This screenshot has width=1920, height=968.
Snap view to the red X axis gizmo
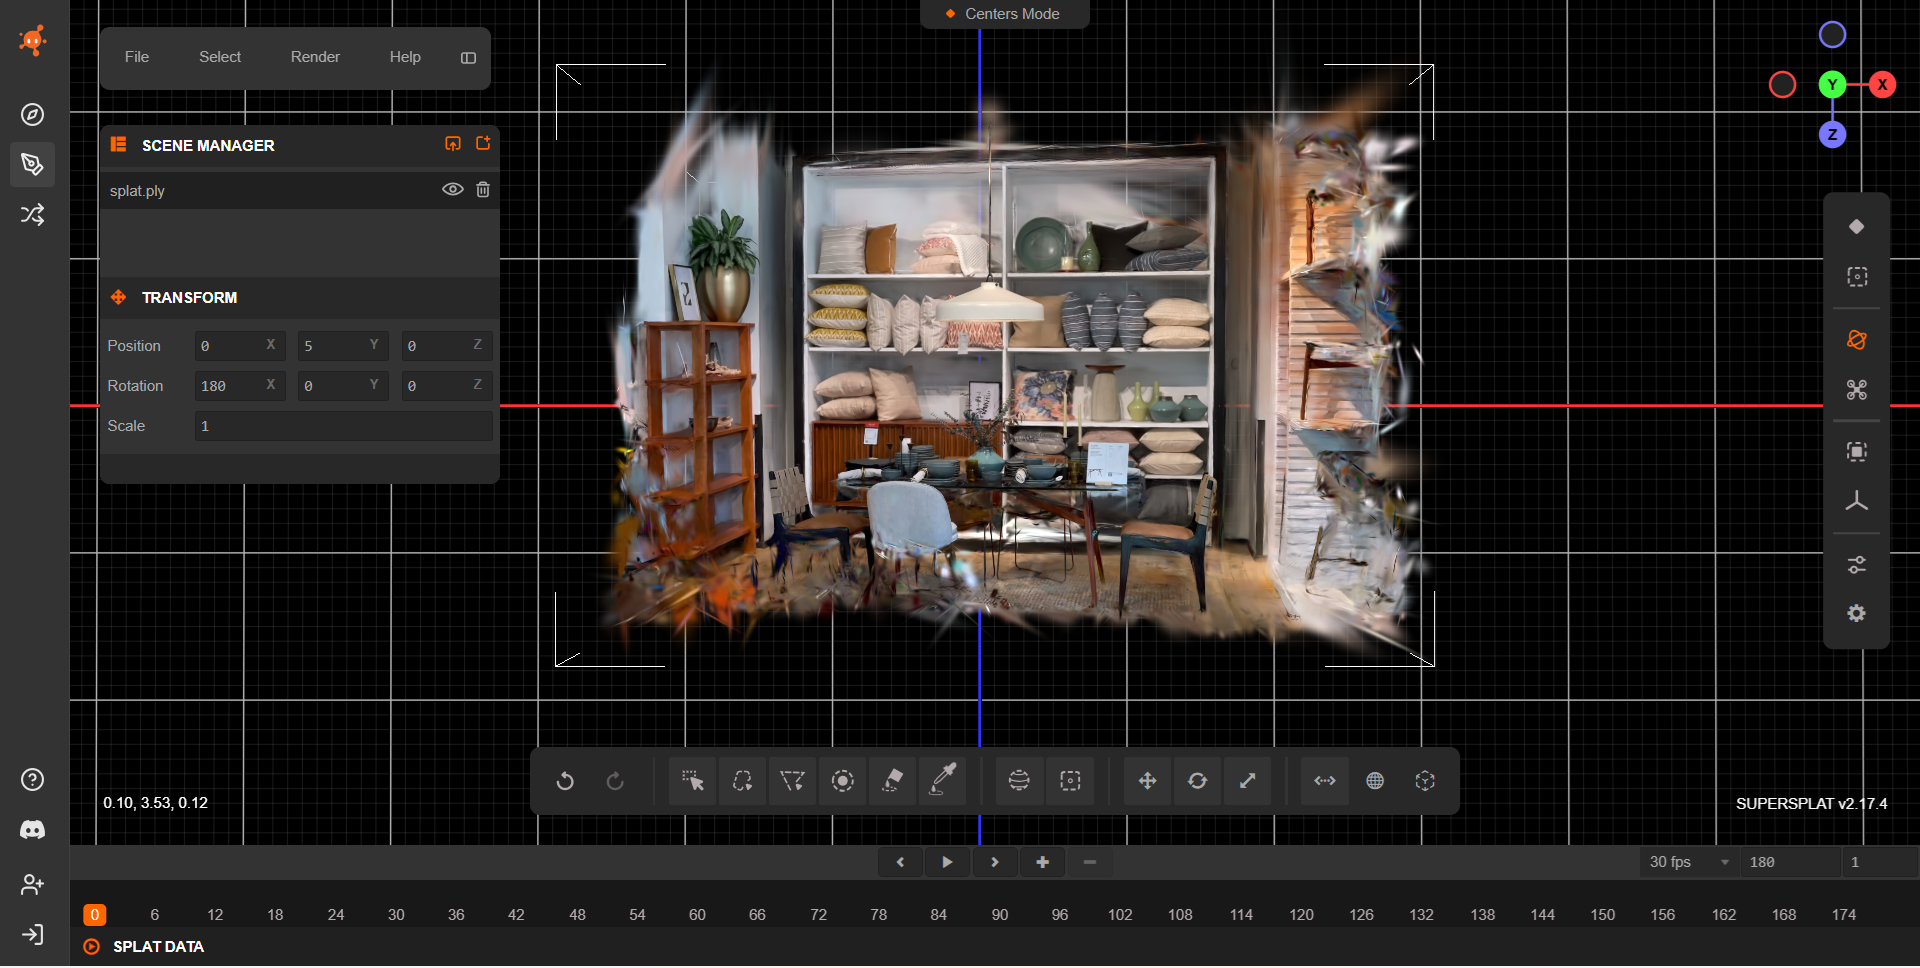pyautogui.click(x=1882, y=85)
